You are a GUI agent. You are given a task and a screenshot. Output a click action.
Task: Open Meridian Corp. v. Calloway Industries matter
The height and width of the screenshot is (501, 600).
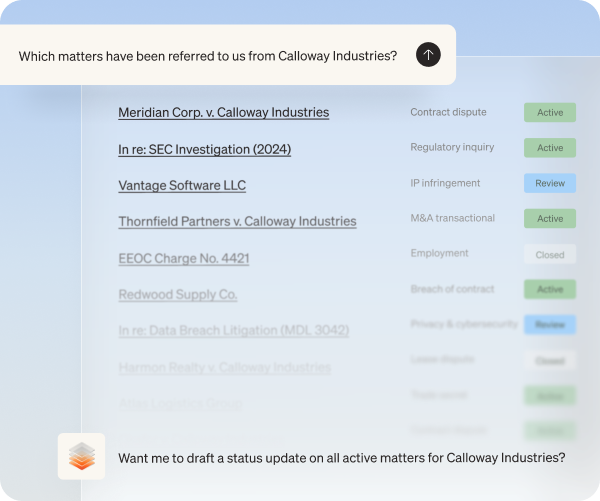(223, 113)
